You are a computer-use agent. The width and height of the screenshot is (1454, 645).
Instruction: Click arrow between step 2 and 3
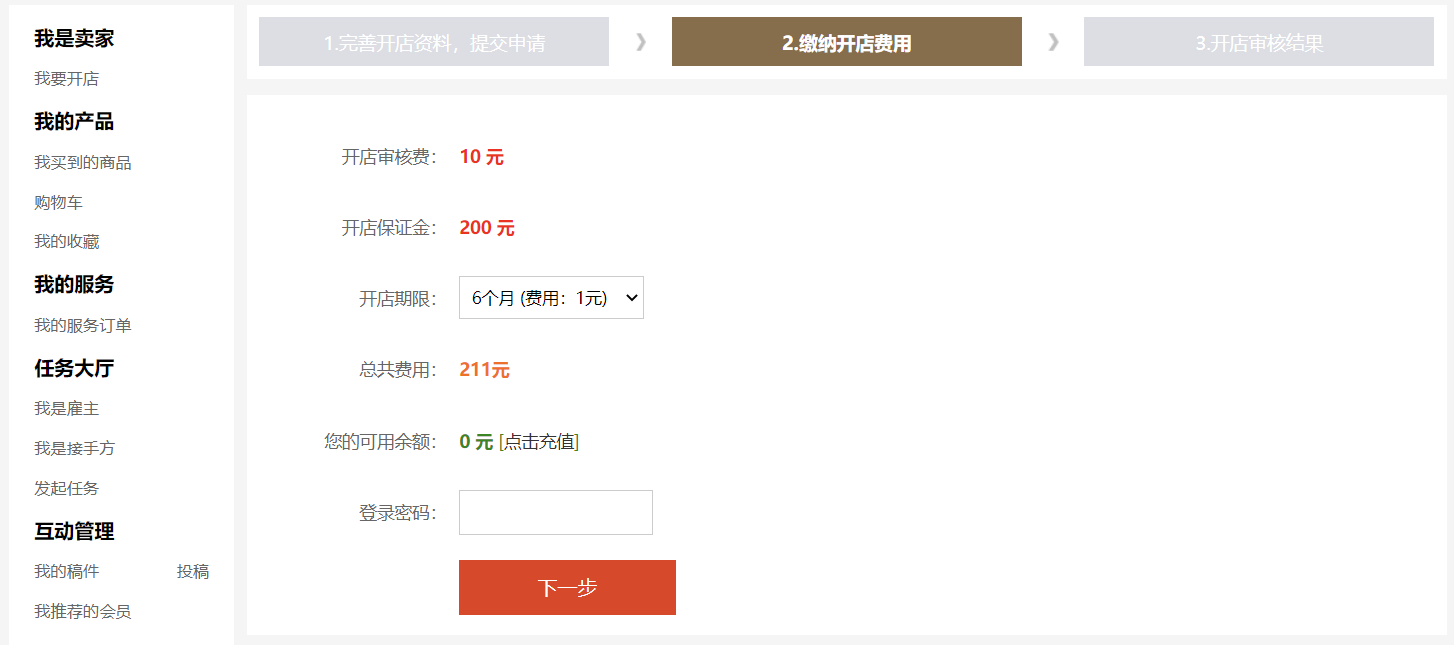[1053, 42]
